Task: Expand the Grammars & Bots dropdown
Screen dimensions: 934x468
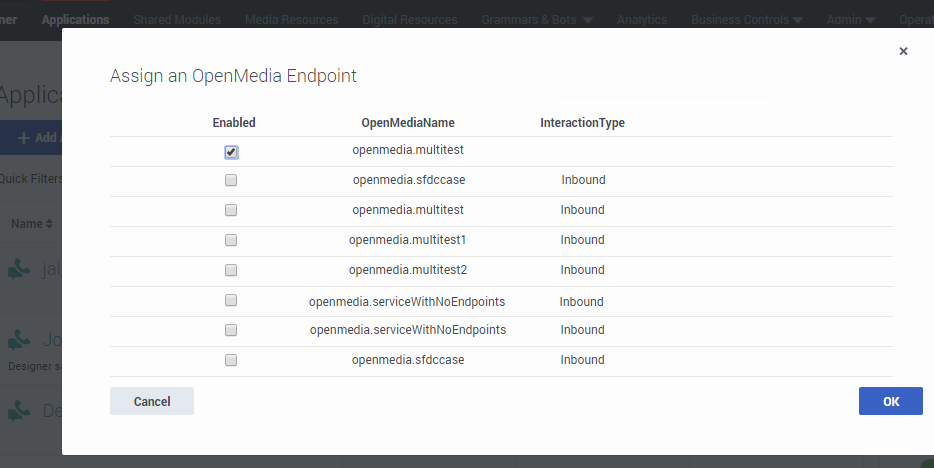Action: (x=586, y=19)
